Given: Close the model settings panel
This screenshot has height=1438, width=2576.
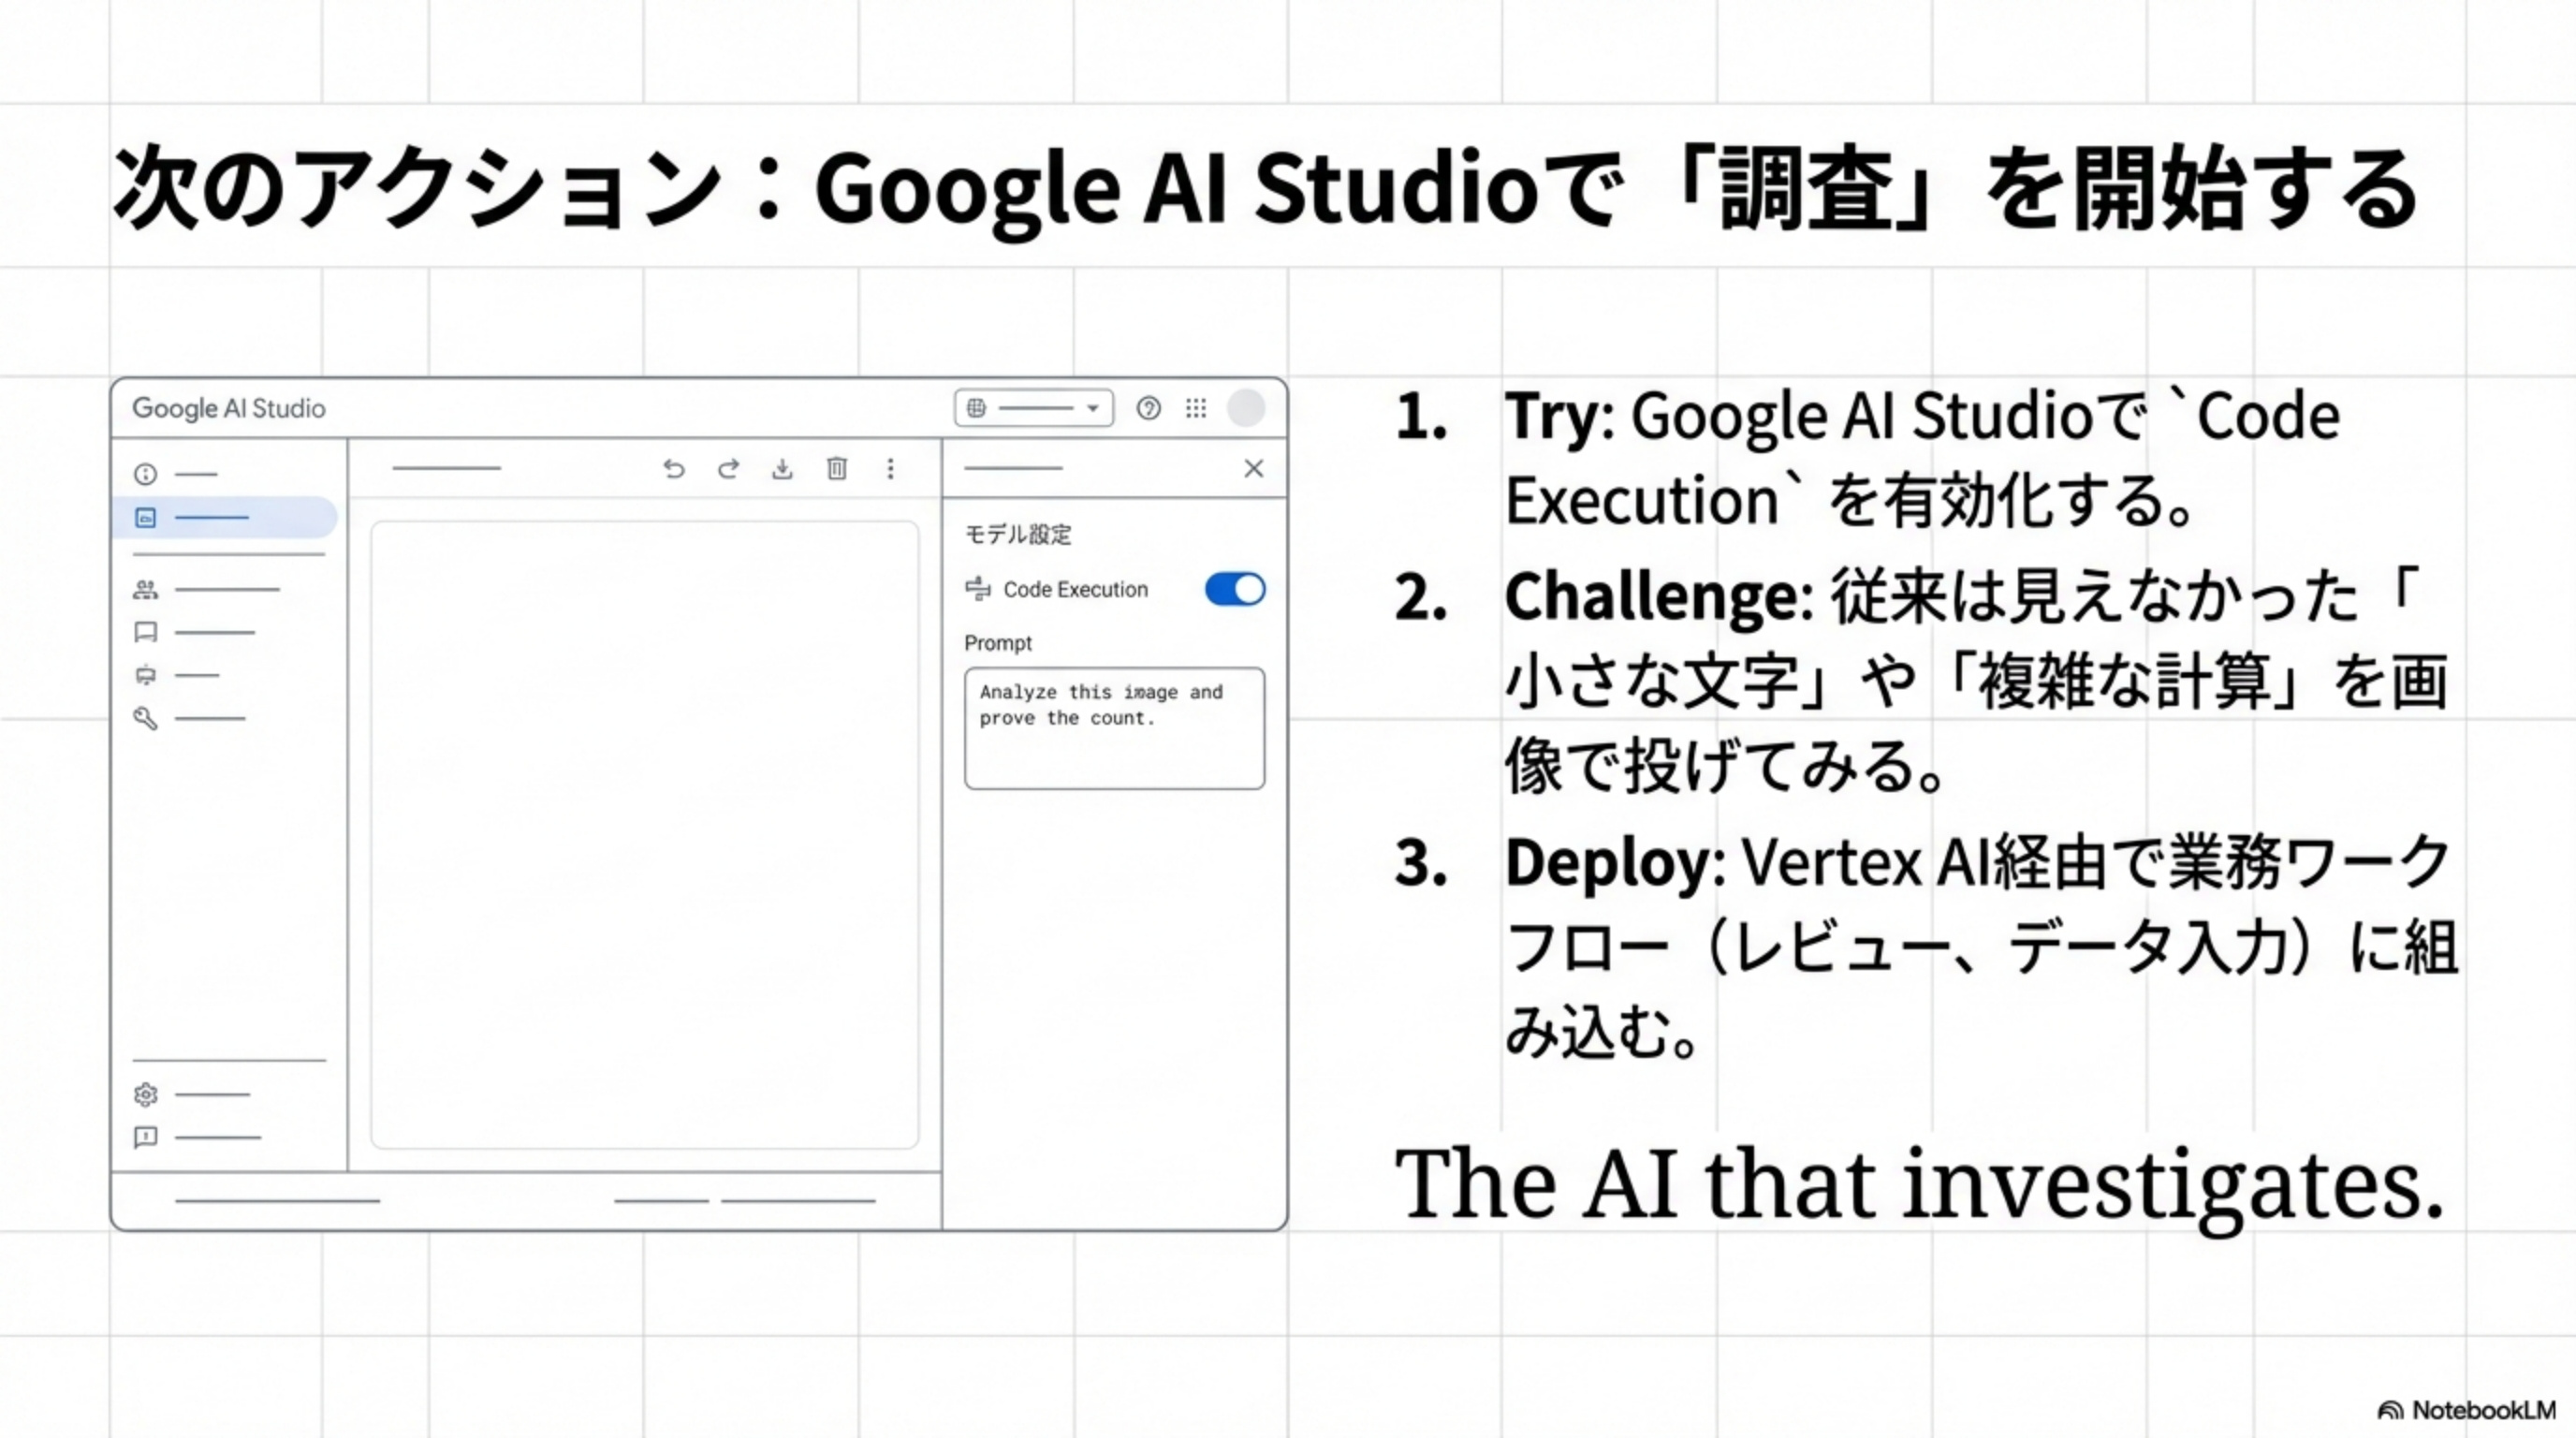Looking at the screenshot, I should tap(1254, 468).
